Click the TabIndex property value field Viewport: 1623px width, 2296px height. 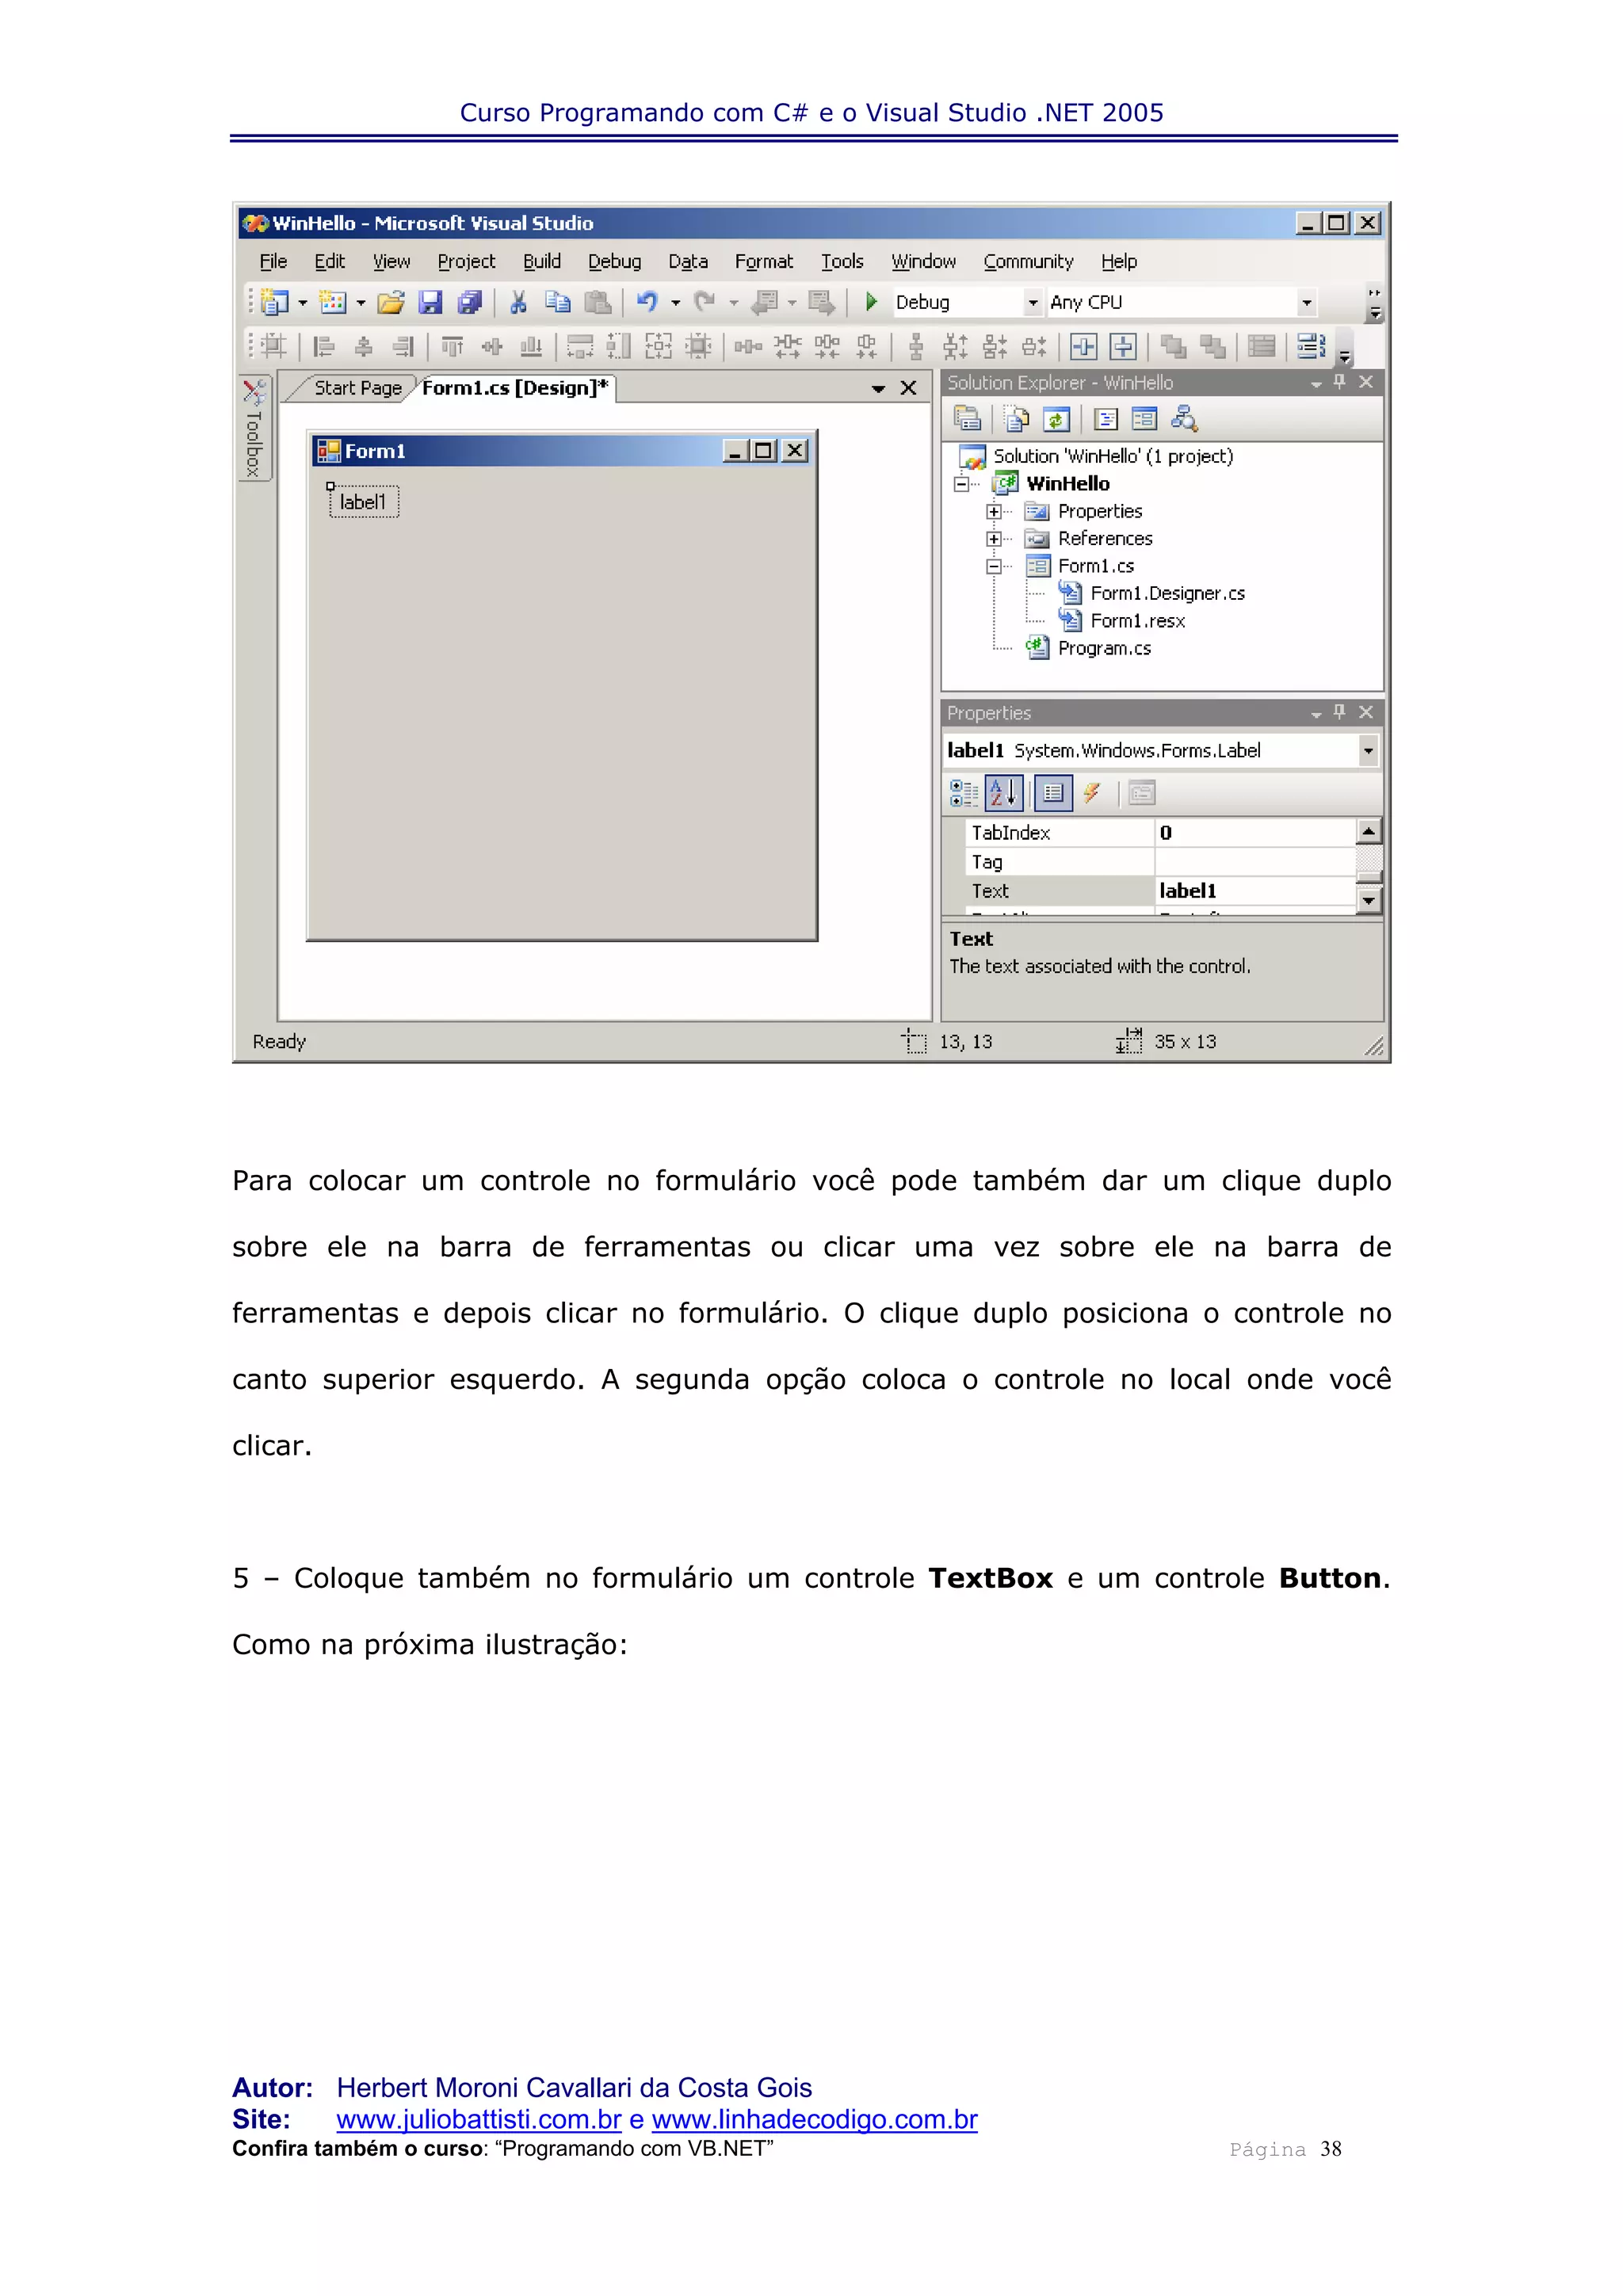click(1255, 833)
